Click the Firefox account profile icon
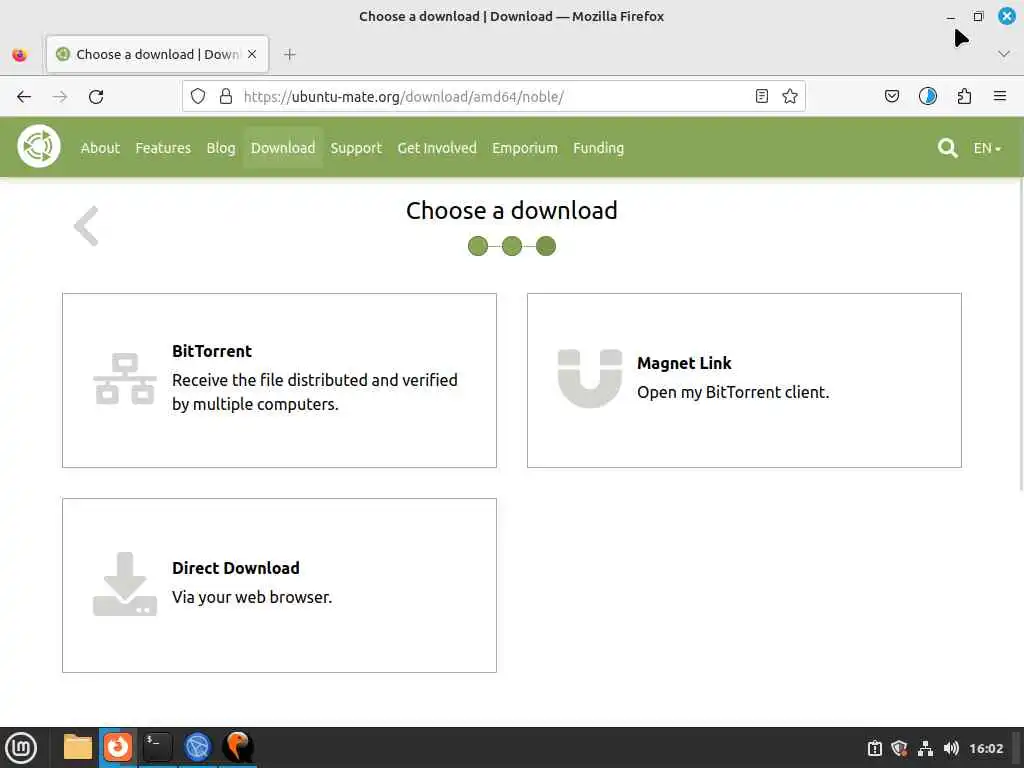 tap(928, 97)
